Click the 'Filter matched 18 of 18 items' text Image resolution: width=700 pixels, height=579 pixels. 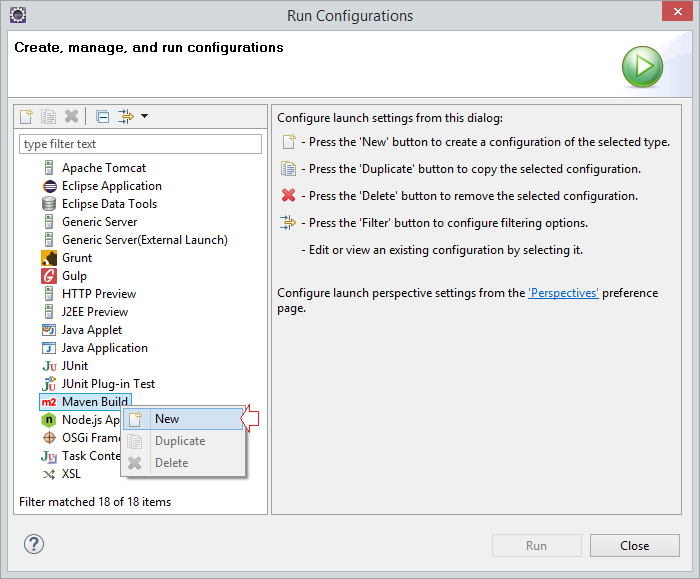coord(95,502)
